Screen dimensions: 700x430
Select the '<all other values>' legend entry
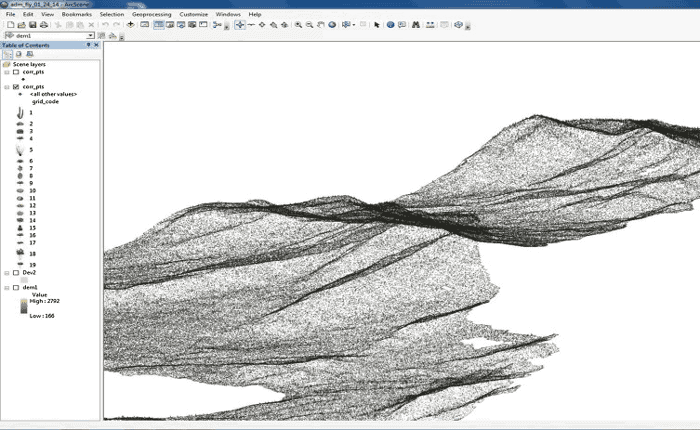click(53, 94)
